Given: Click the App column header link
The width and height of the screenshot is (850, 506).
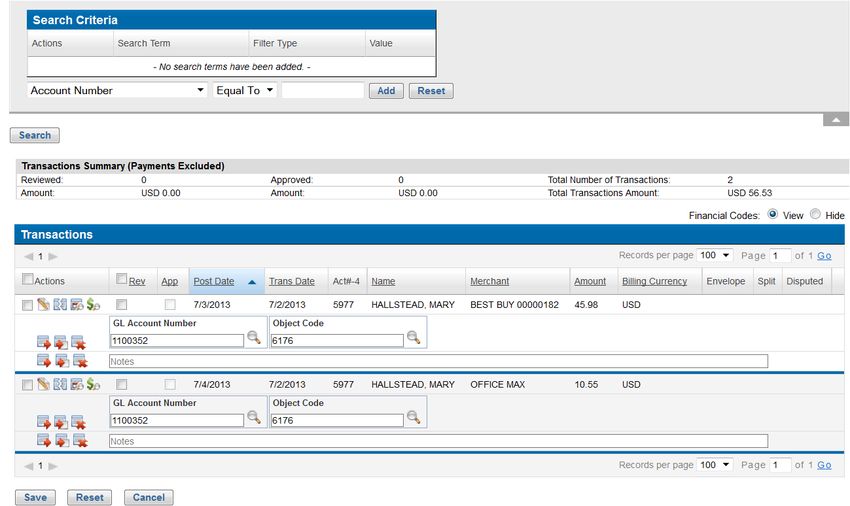Looking at the screenshot, I should [170, 281].
